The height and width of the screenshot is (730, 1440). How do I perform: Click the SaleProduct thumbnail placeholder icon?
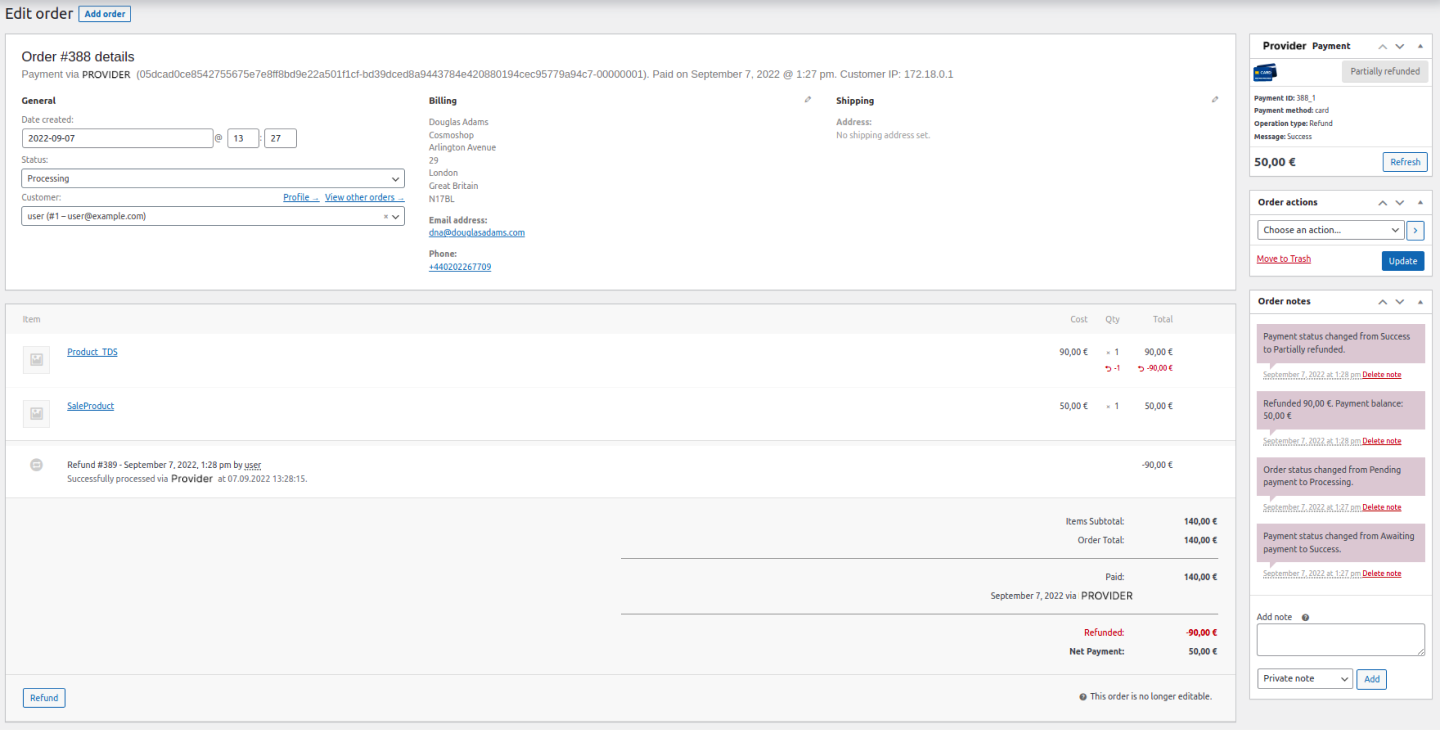tap(36, 413)
